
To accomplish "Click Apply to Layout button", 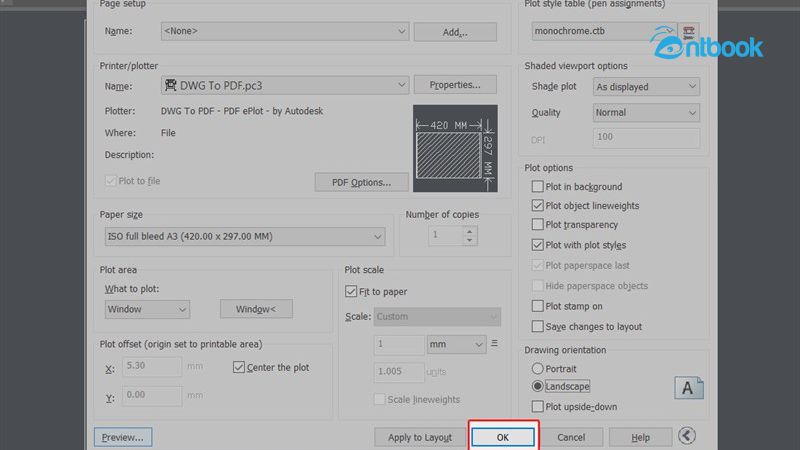I will pos(420,437).
